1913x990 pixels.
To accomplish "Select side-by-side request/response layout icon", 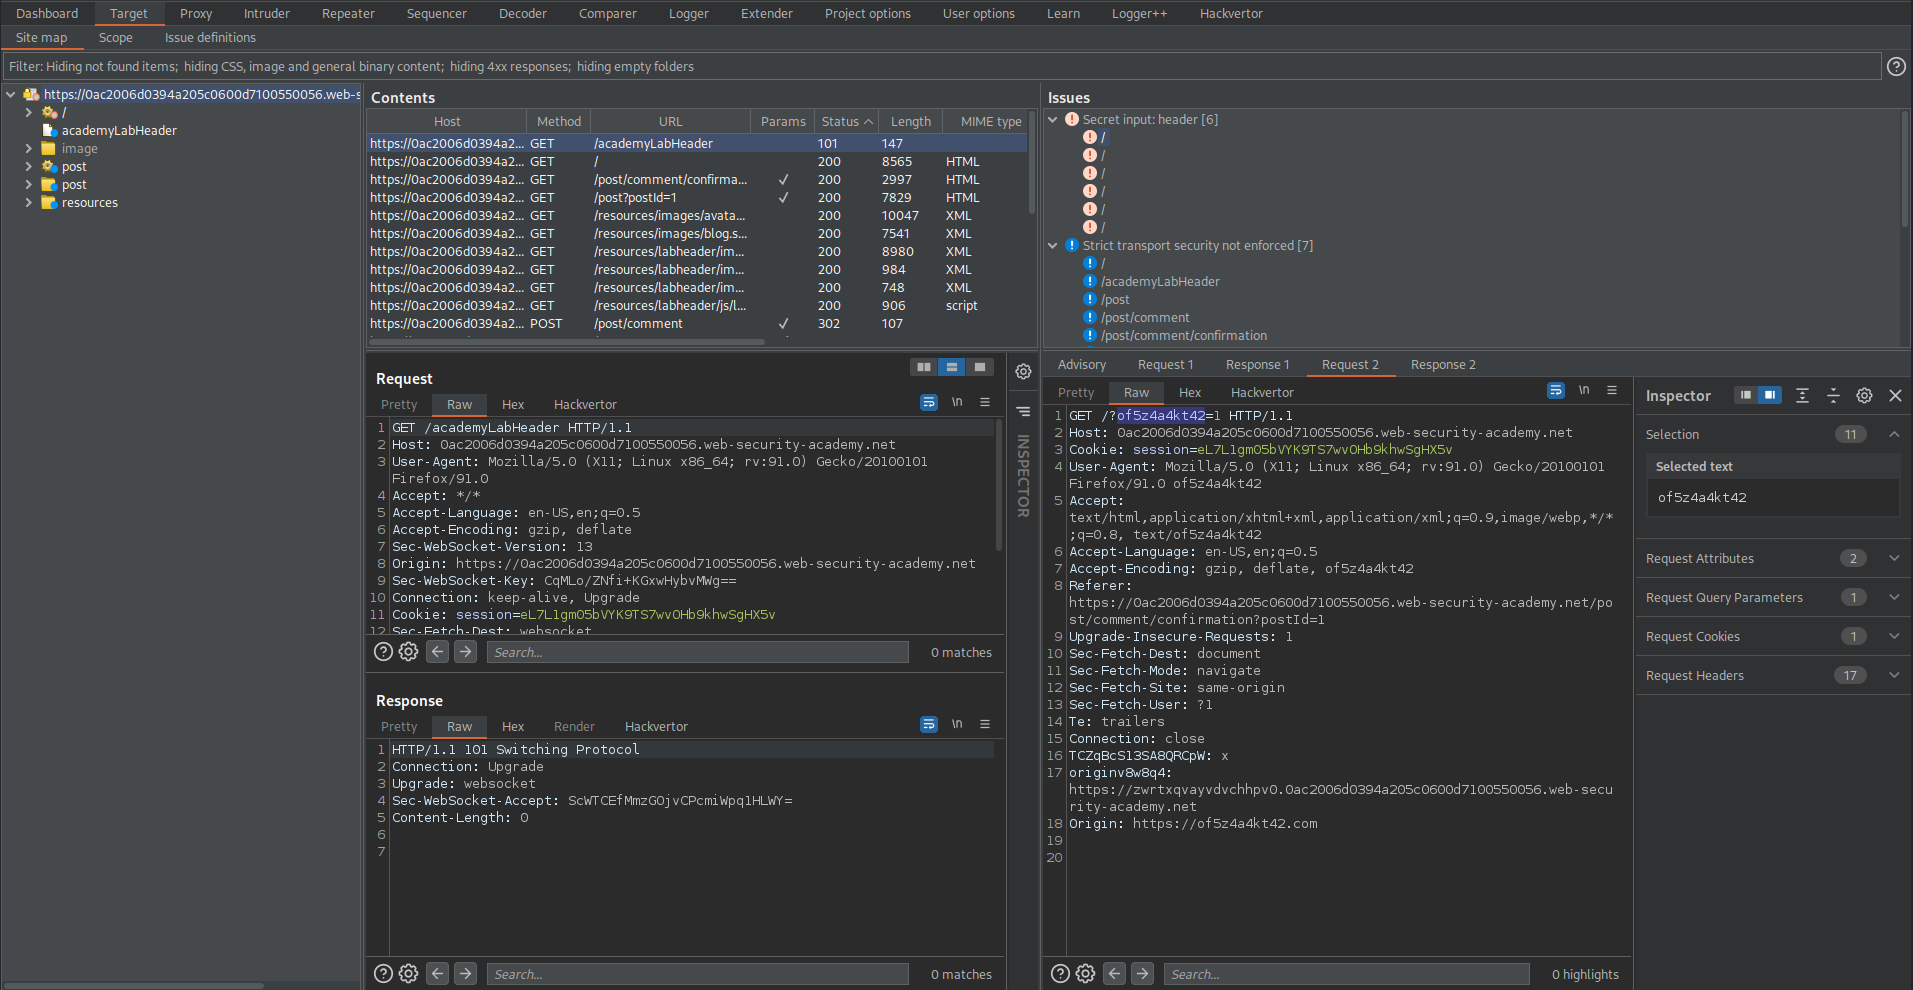I will 924,367.
